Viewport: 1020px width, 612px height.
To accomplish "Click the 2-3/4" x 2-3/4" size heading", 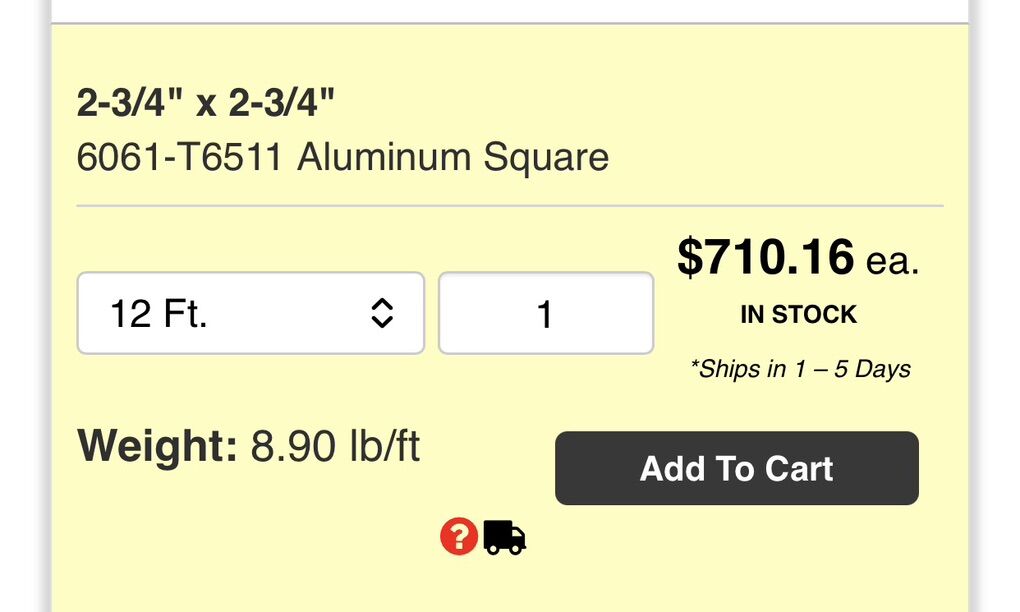I will [206, 104].
